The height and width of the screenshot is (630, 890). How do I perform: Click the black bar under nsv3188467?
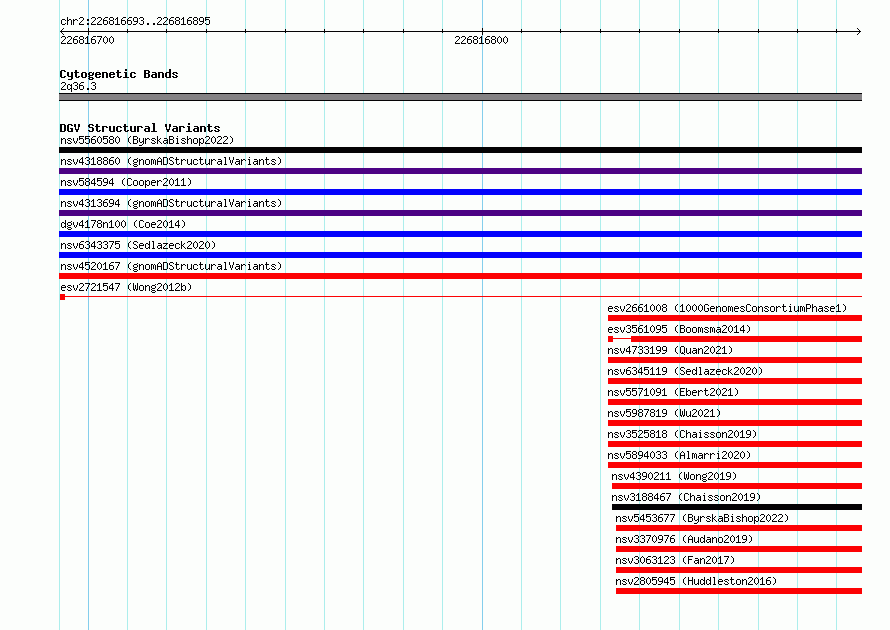click(x=737, y=507)
